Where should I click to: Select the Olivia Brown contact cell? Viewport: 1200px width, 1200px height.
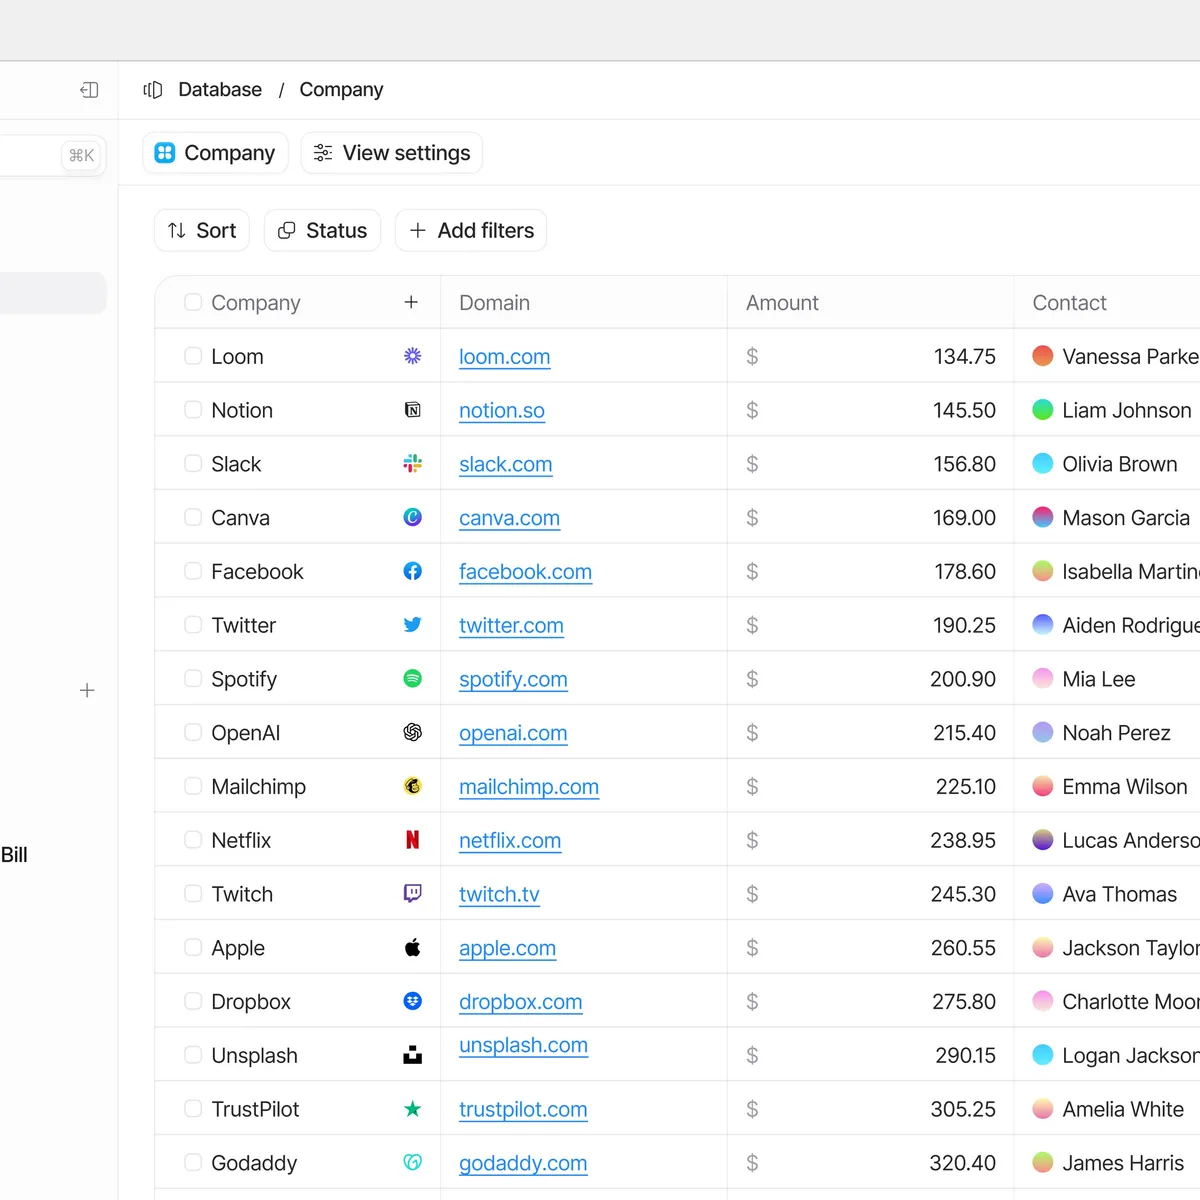click(x=1107, y=464)
